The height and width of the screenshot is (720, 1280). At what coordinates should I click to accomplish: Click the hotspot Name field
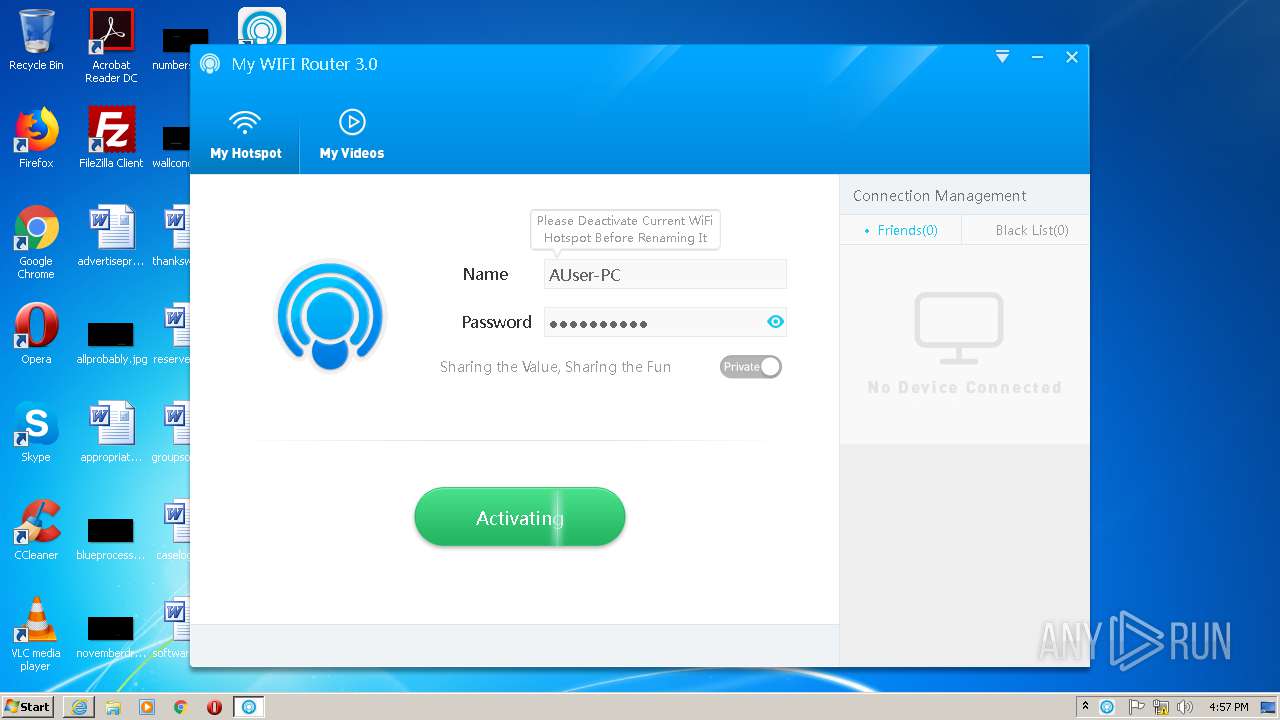(x=665, y=274)
